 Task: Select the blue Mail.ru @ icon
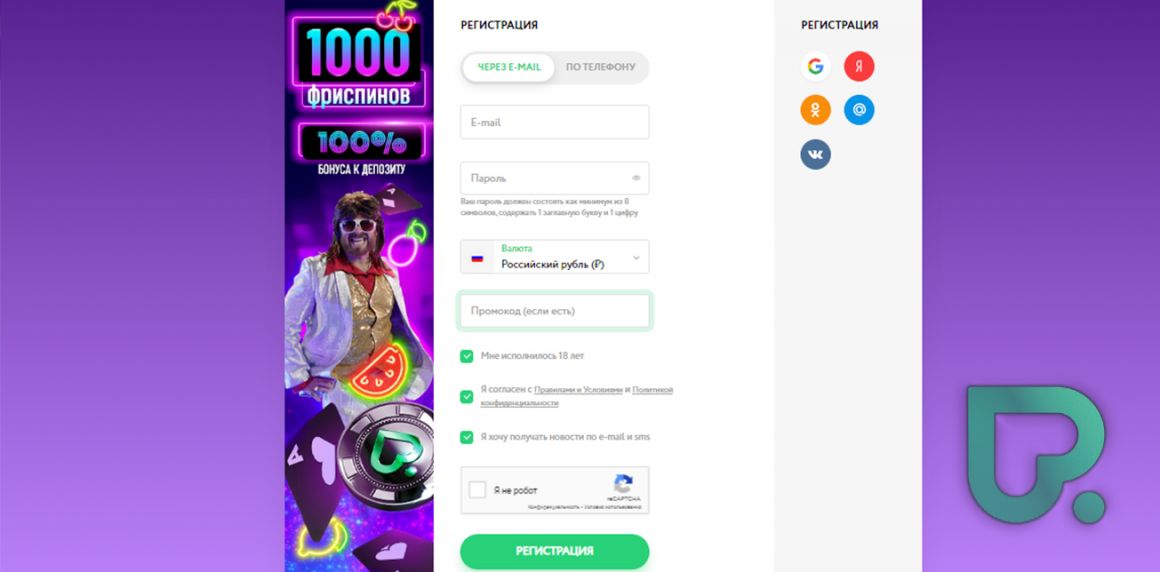coord(859,110)
